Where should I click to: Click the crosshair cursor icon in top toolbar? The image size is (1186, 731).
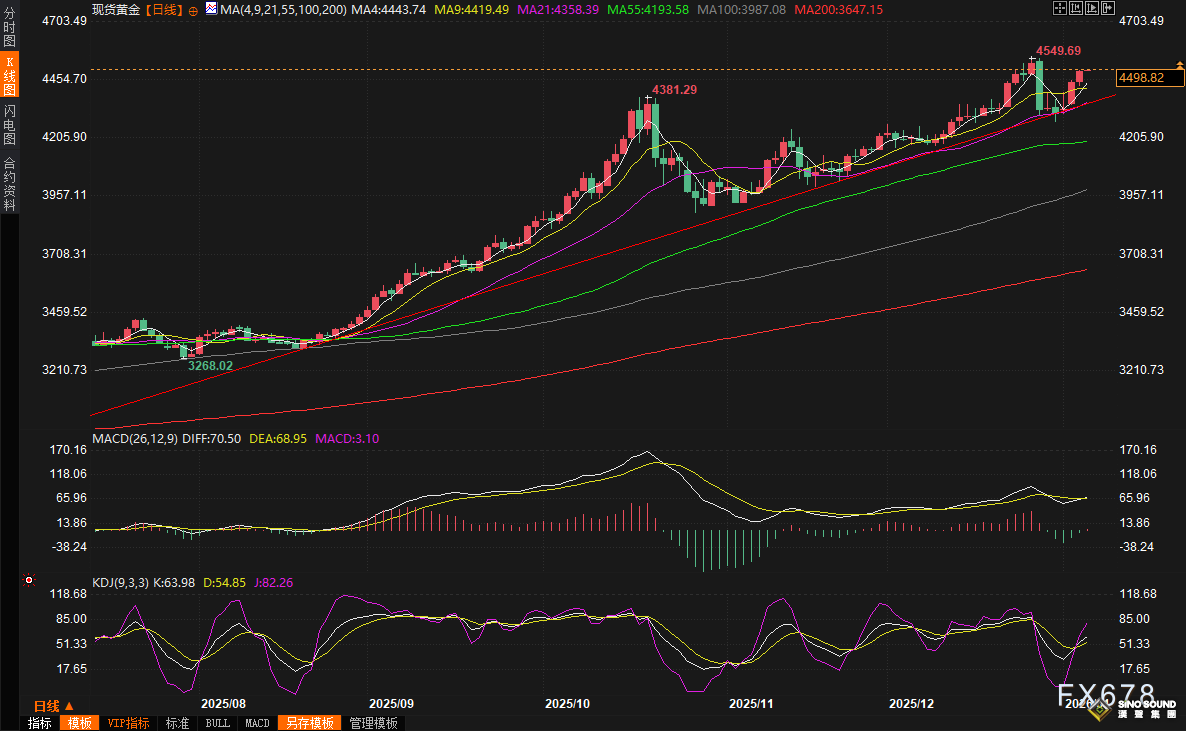[x=1060, y=8]
